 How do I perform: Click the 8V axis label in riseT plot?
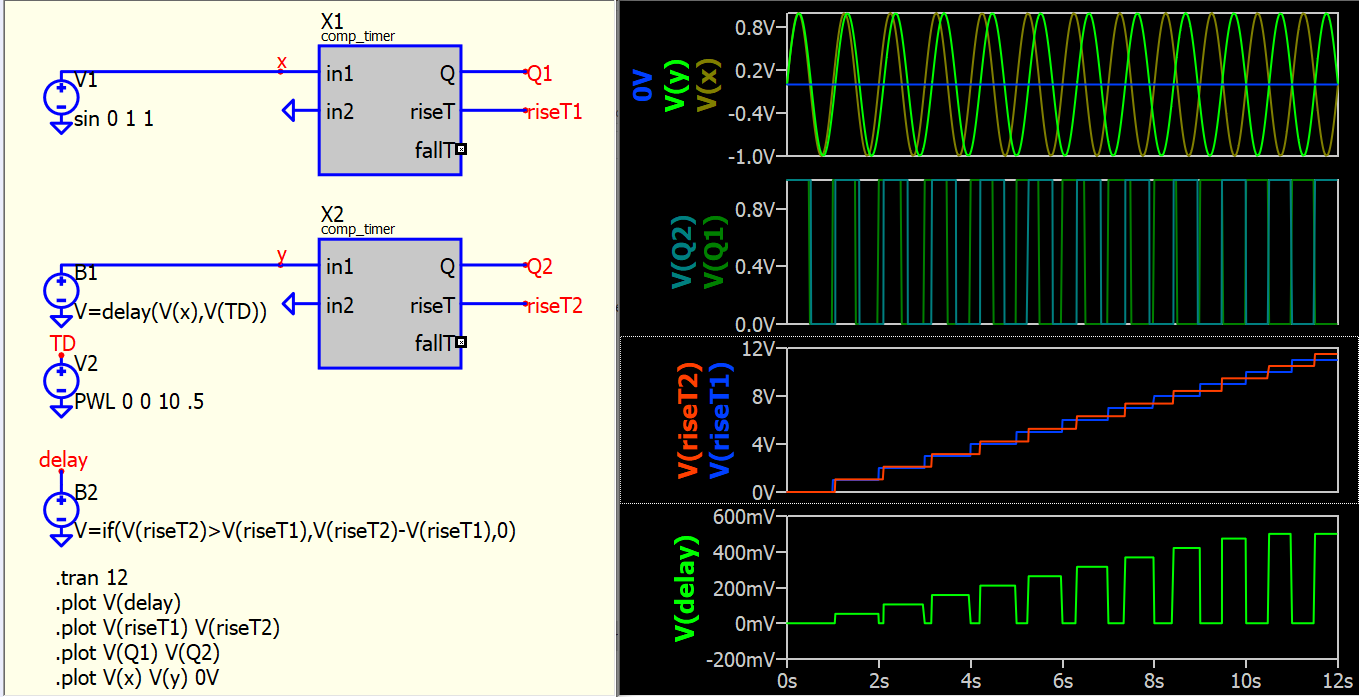coord(765,396)
